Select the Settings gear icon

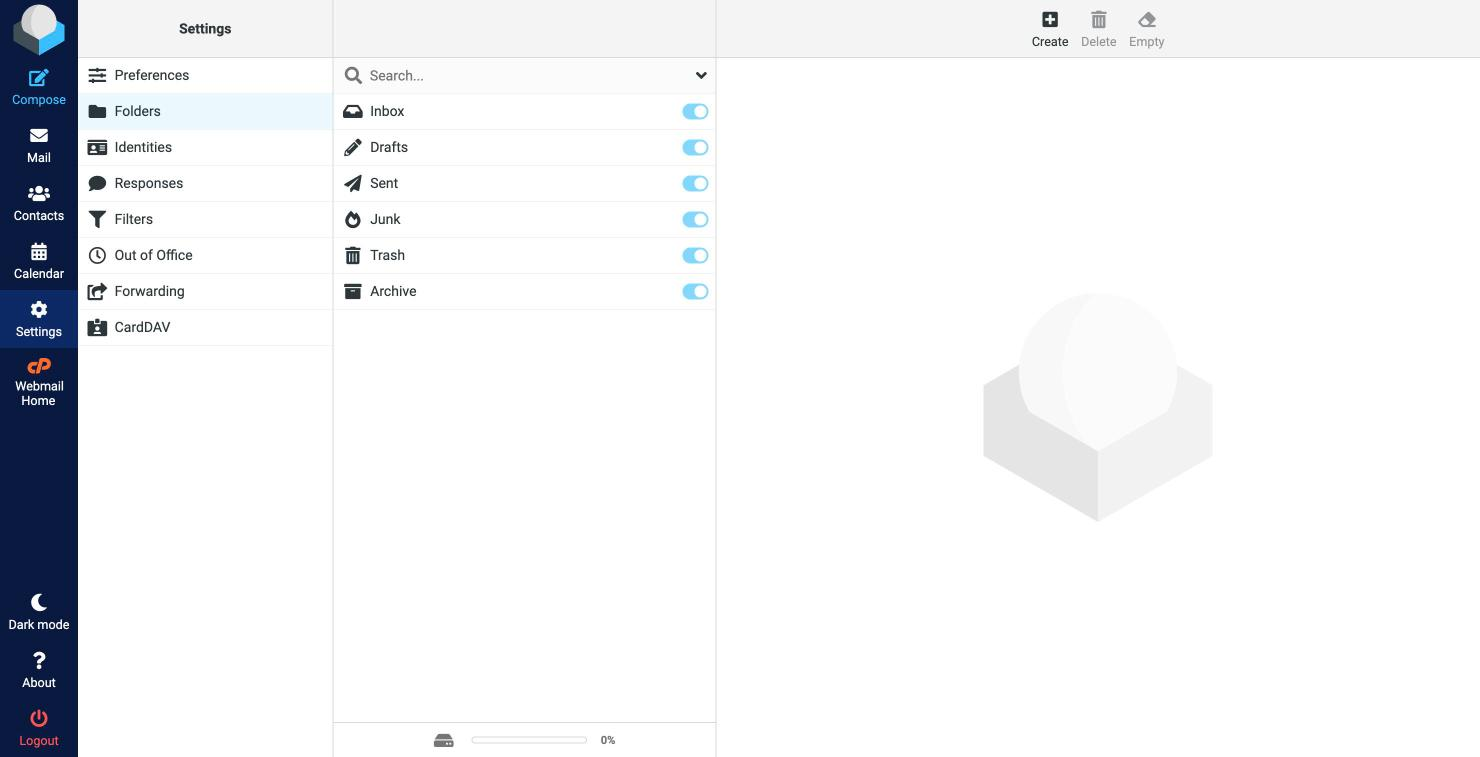[39, 310]
